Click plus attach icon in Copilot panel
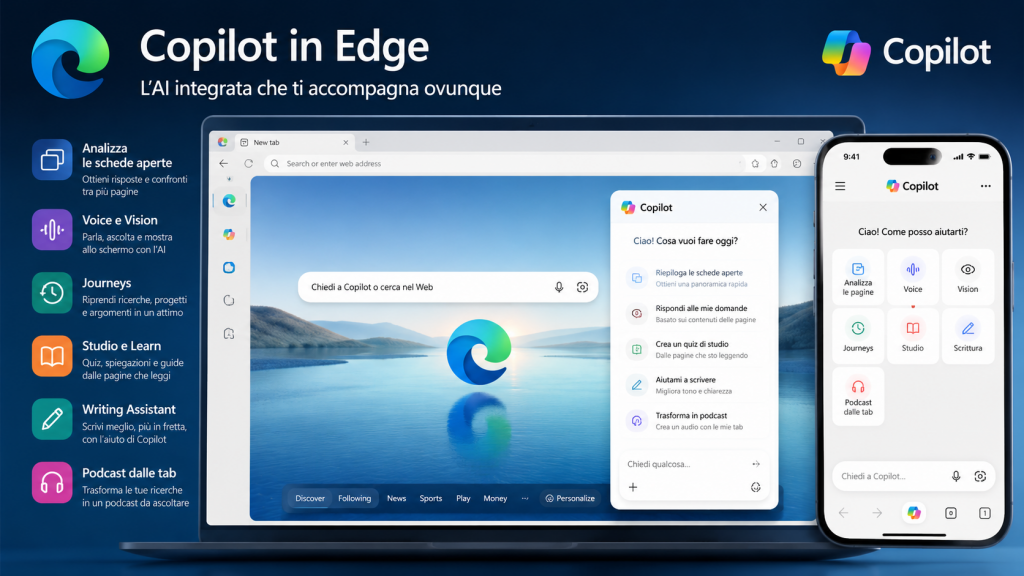 point(633,487)
